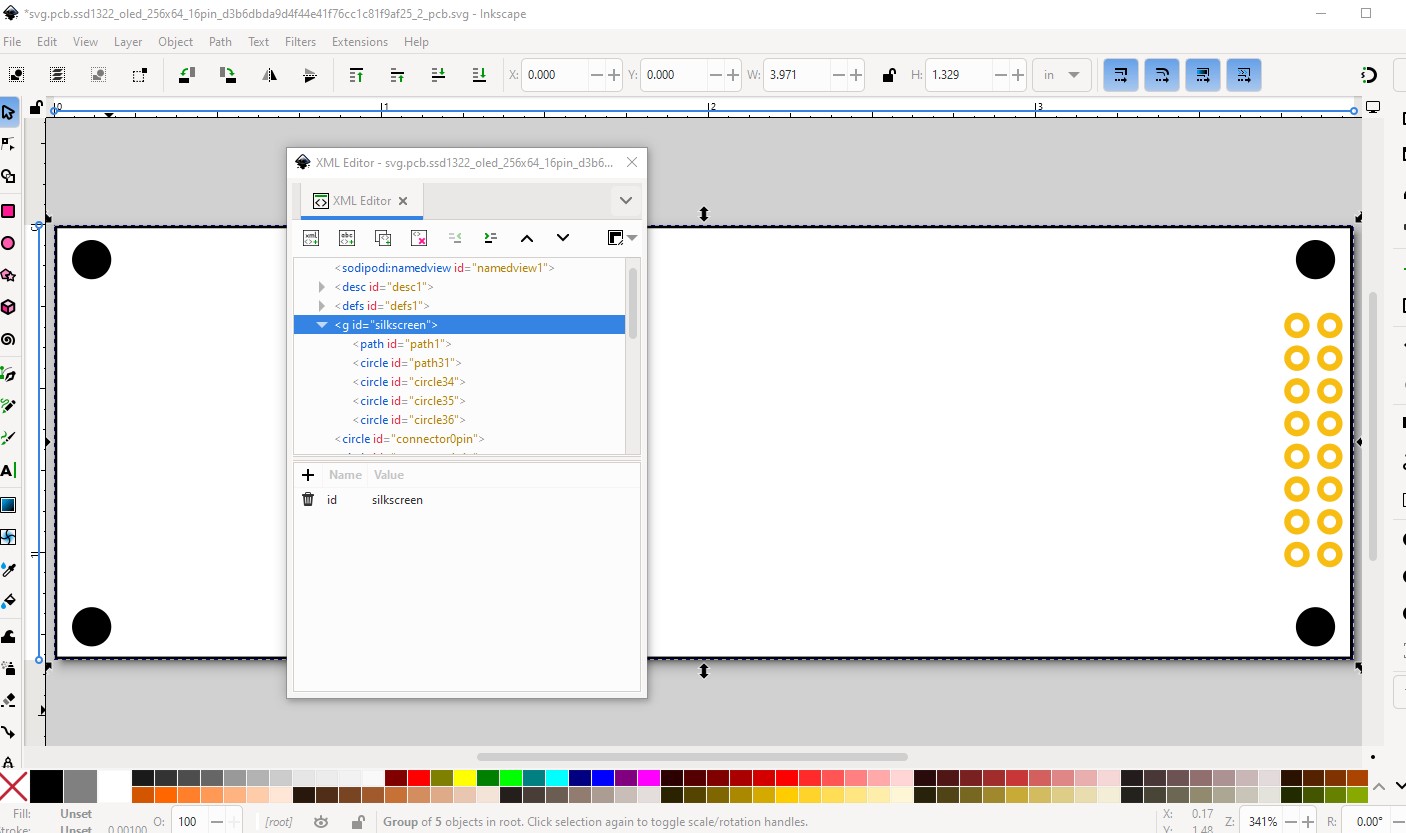Open the Filters menu
This screenshot has height=833, width=1406.
coord(300,42)
